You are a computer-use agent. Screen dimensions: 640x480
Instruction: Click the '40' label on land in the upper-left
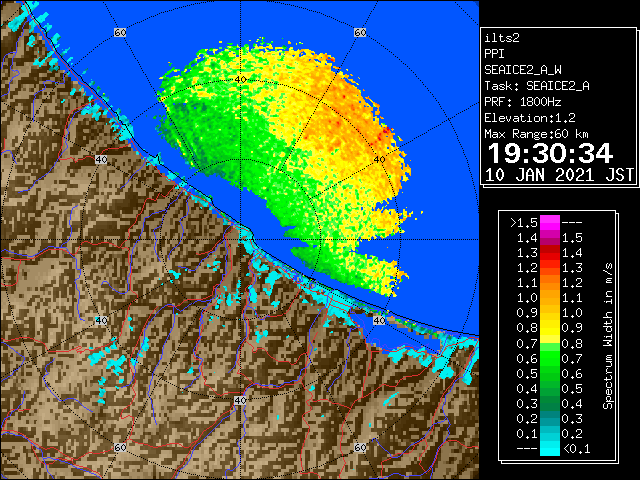pyautogui.click(x=101, y=160)
